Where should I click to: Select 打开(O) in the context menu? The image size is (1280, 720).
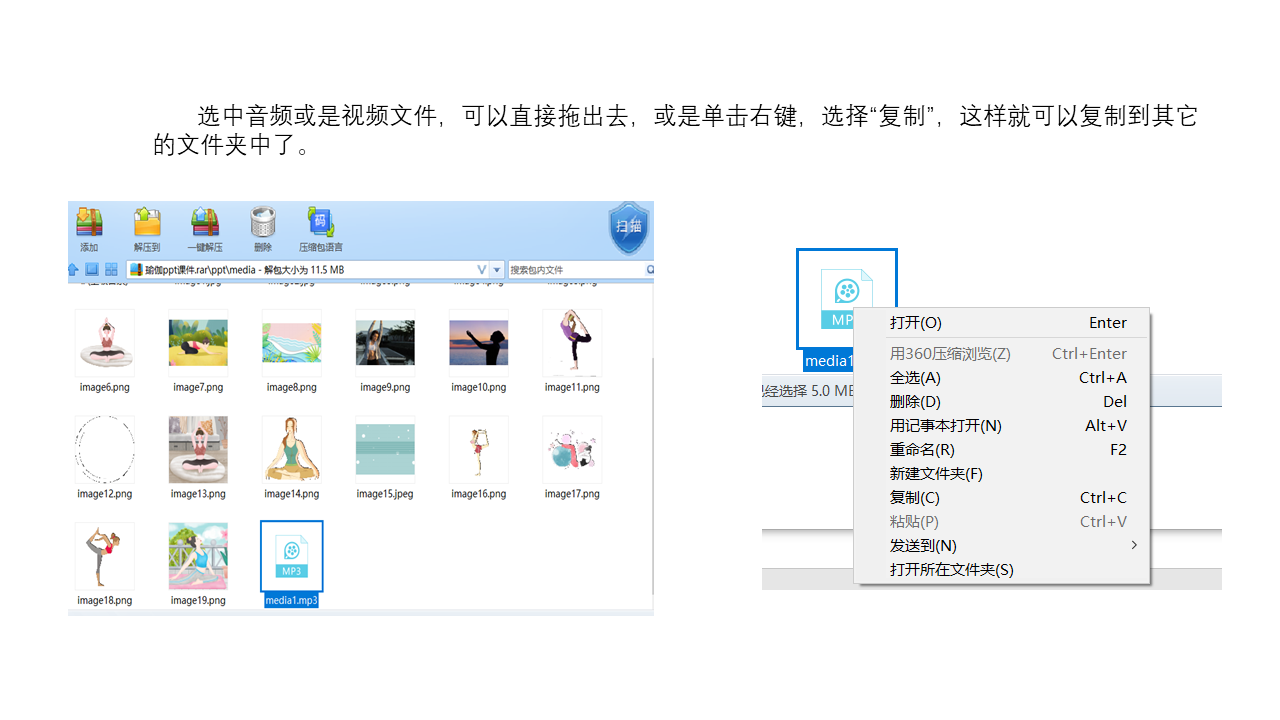coord(916,323)
